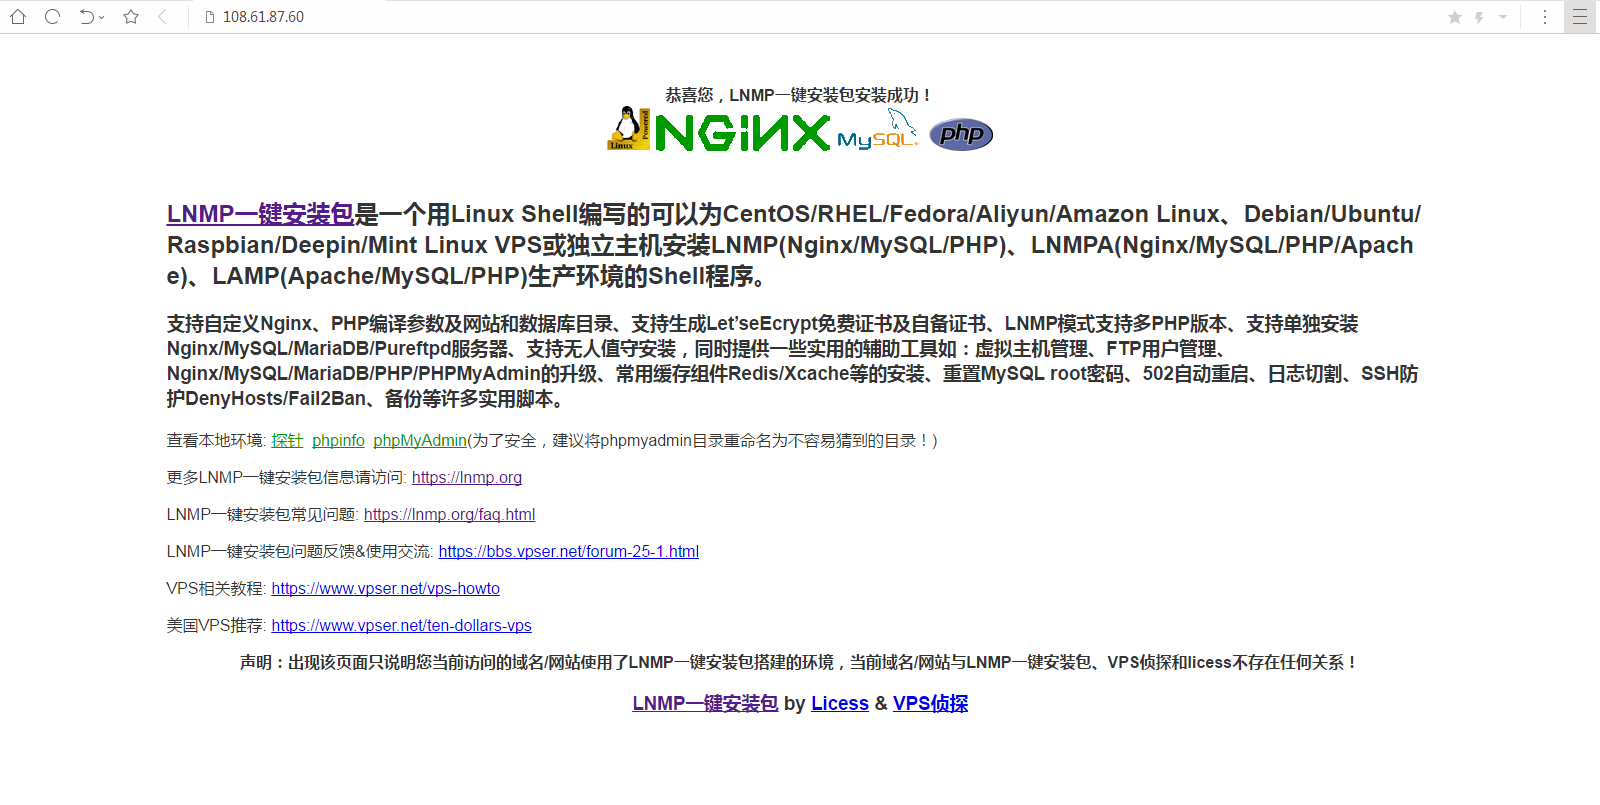
Task: Expand the small arrow next to lightning icon
Action: [x=1503, y=17]
